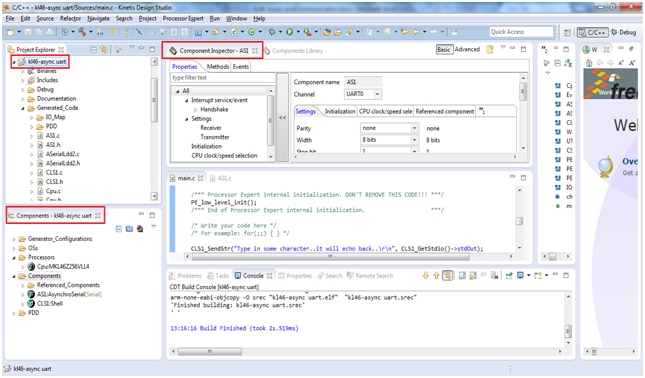Click the Component name AS1 field
645x378 pixels.
pos(363,82)
